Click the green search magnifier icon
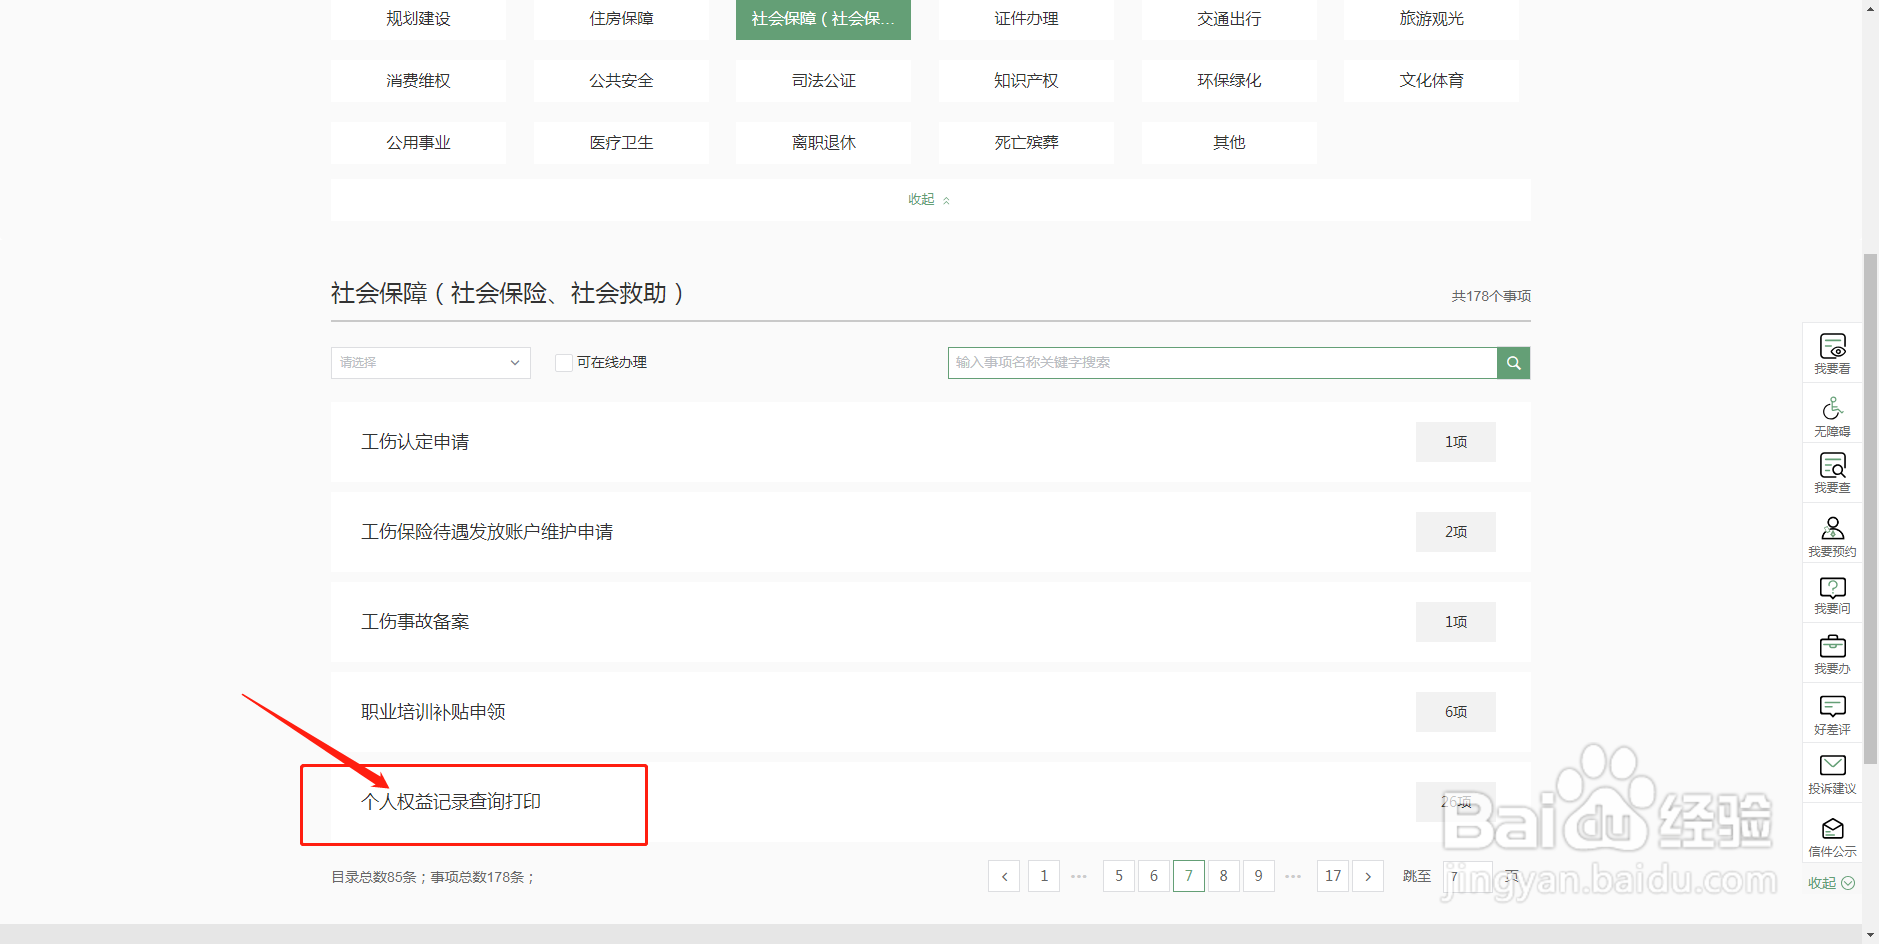 pyautogui.click(x=1512, y=363)
